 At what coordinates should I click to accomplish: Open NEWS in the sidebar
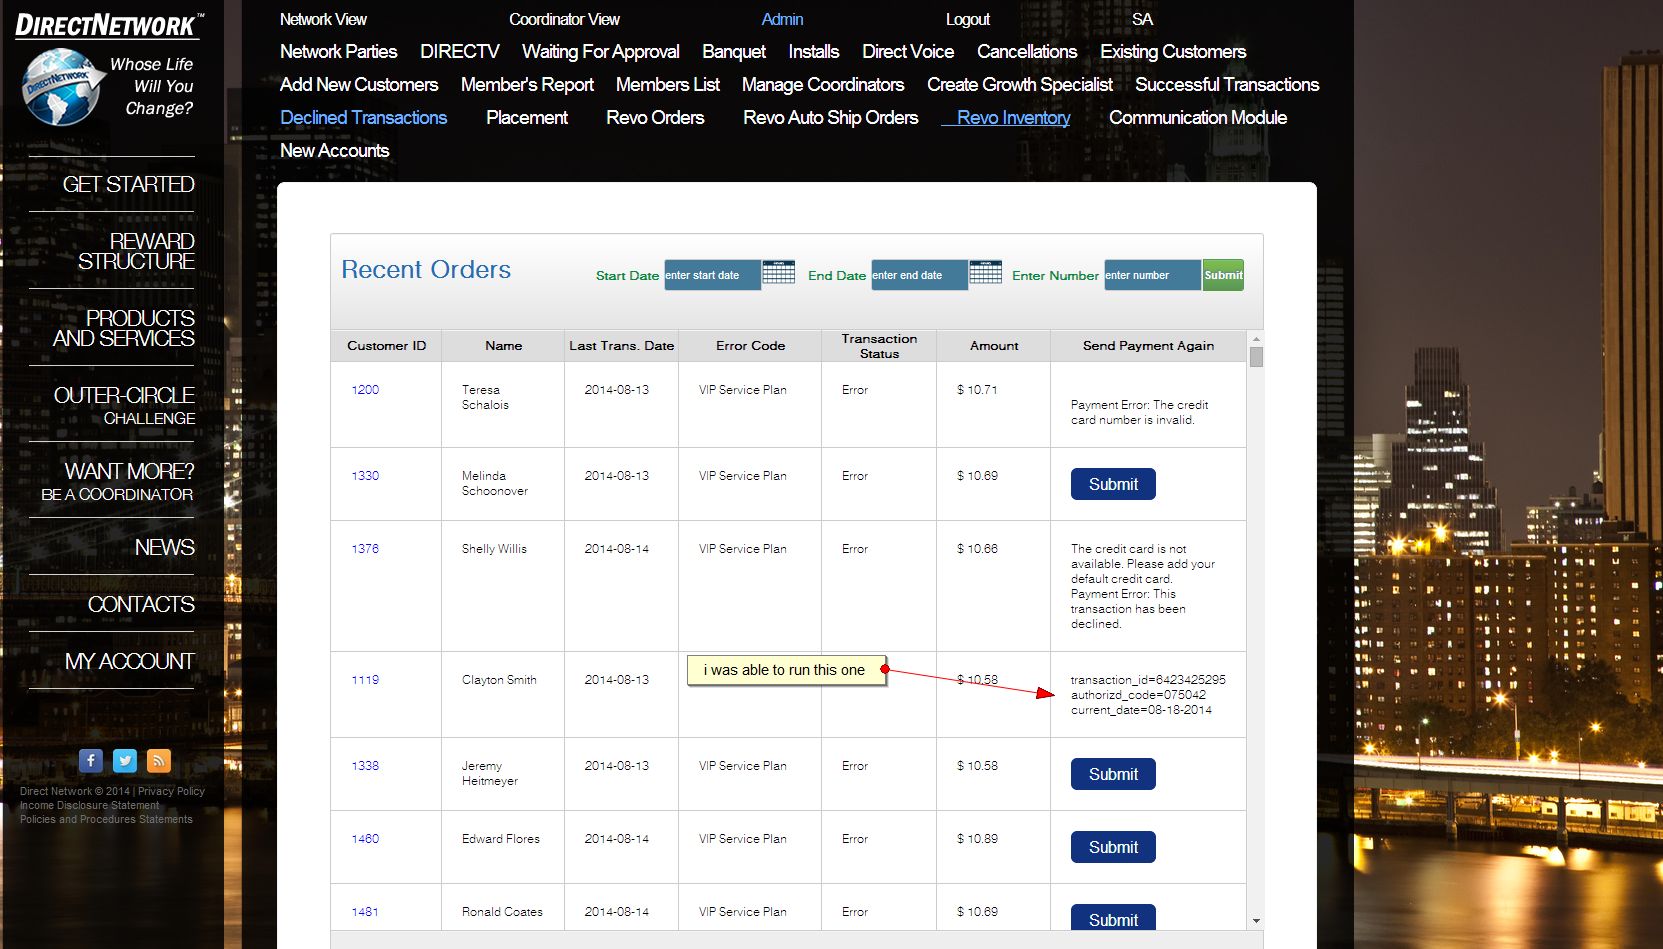164,547
